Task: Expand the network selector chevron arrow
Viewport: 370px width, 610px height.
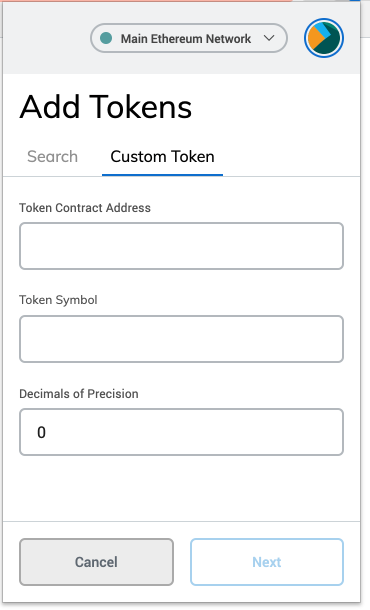Action: [x=269, y=38]
